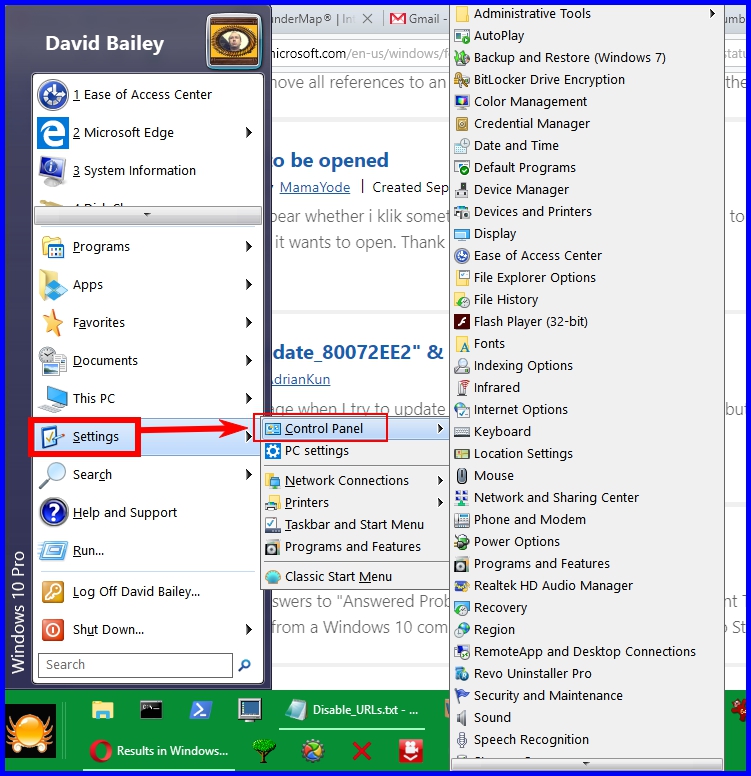Open Backup and Restore (Windows 7)

point(587,57)
